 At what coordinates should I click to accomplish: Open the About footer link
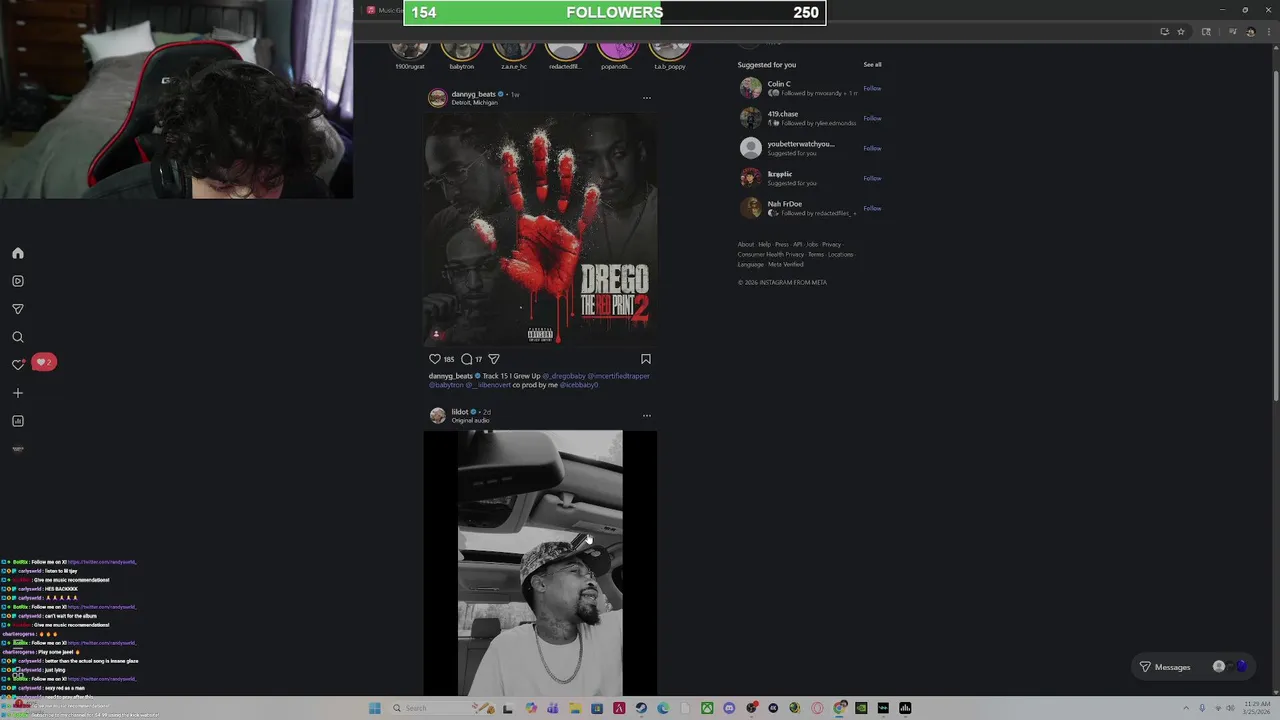click(x=746, y=244)
